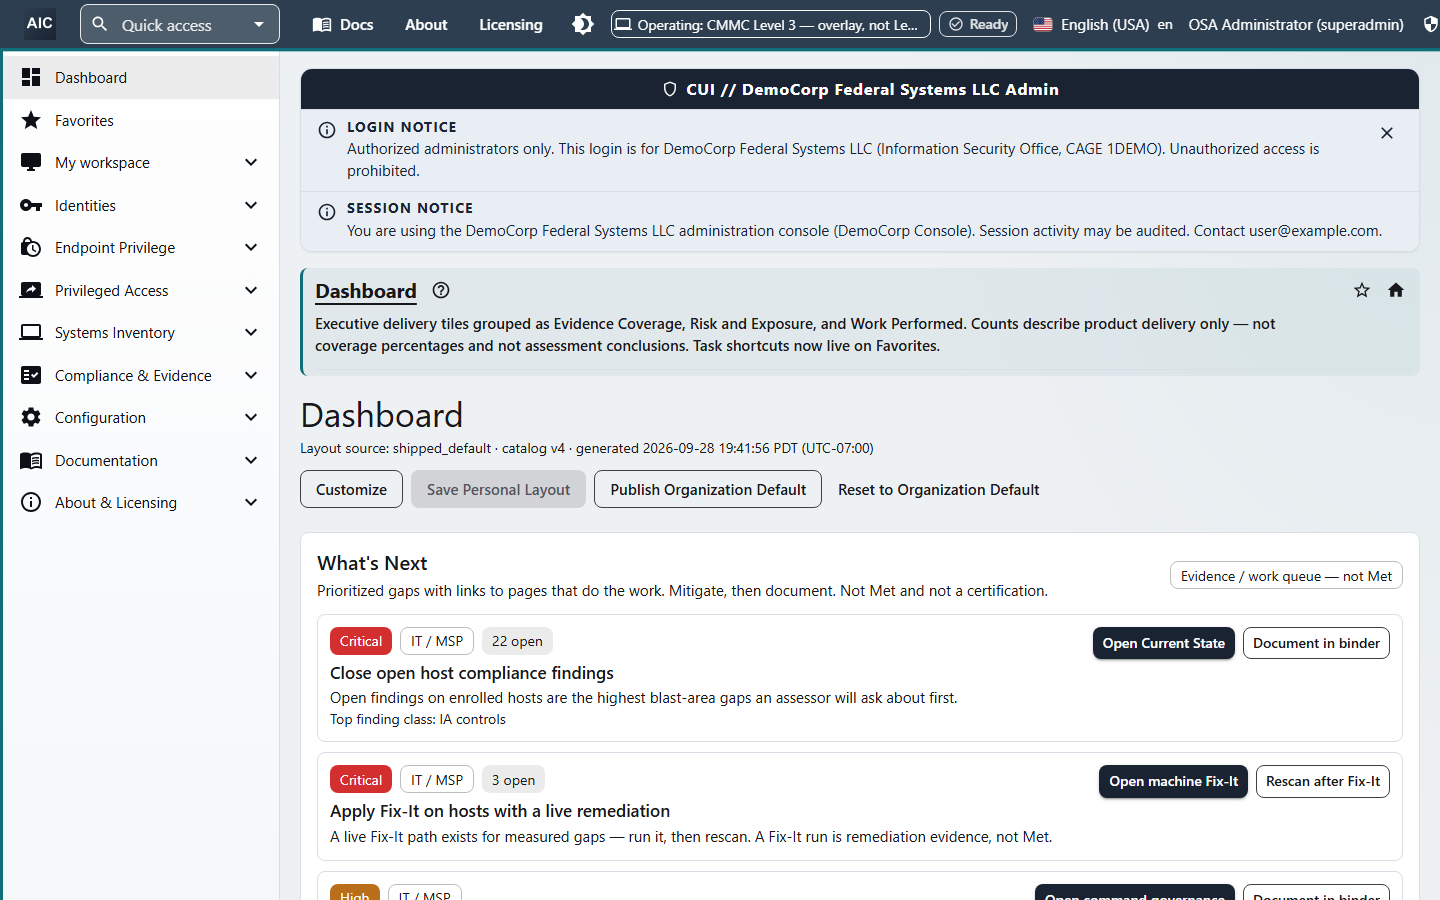The width and height of the screenshot is (1440, 900).
Task: Open the Licensing menu item
Action: [511, 24]
